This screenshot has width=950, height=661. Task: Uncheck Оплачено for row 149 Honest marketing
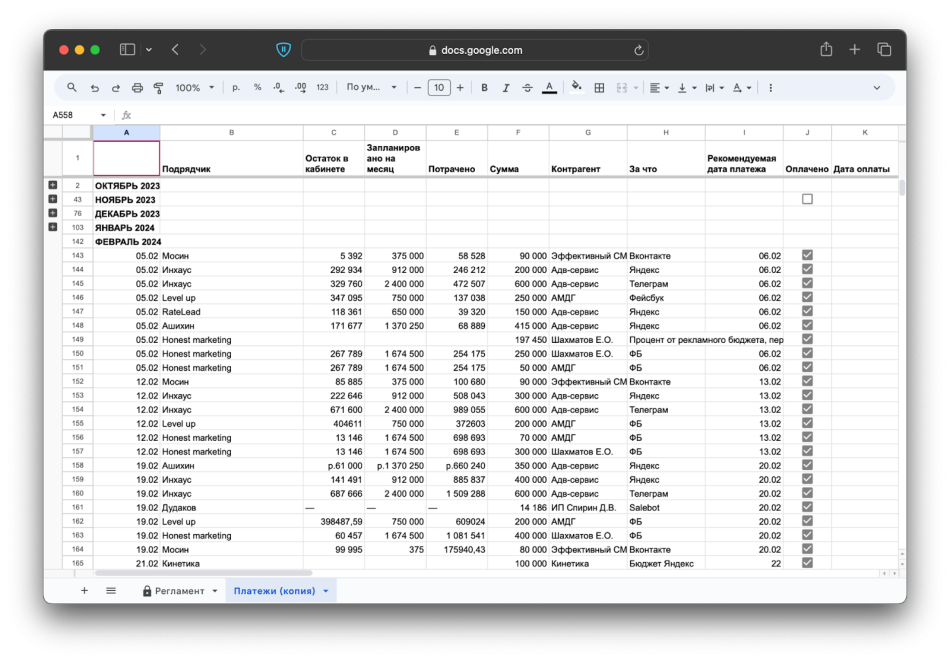pos(807,339)
